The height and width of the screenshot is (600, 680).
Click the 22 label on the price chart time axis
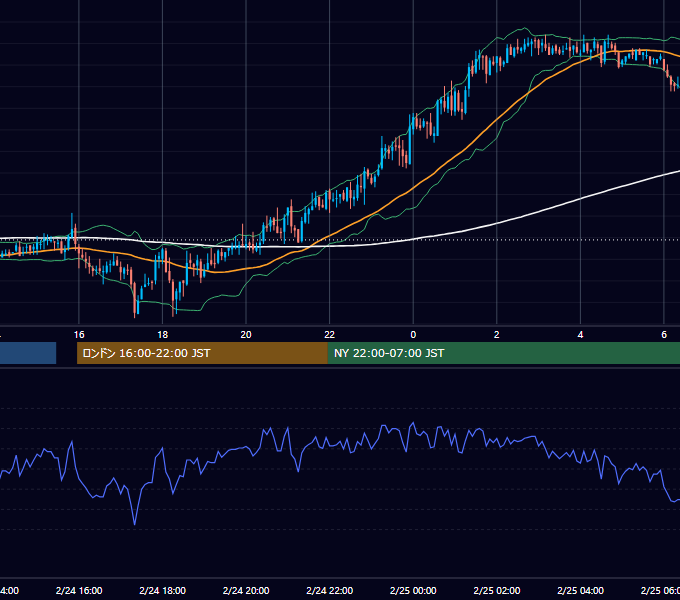pyautogui.click(x=330, y=335)
